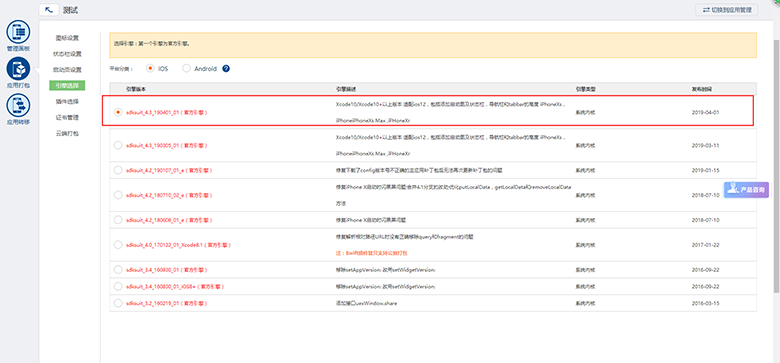Click the orange Swift note under sdksuit_4.0
This screenshot has width=780, height=363.
[x=372, y=254]
